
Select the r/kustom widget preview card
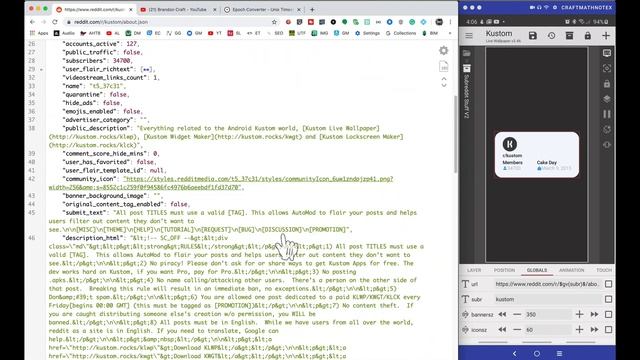point(537,155)
